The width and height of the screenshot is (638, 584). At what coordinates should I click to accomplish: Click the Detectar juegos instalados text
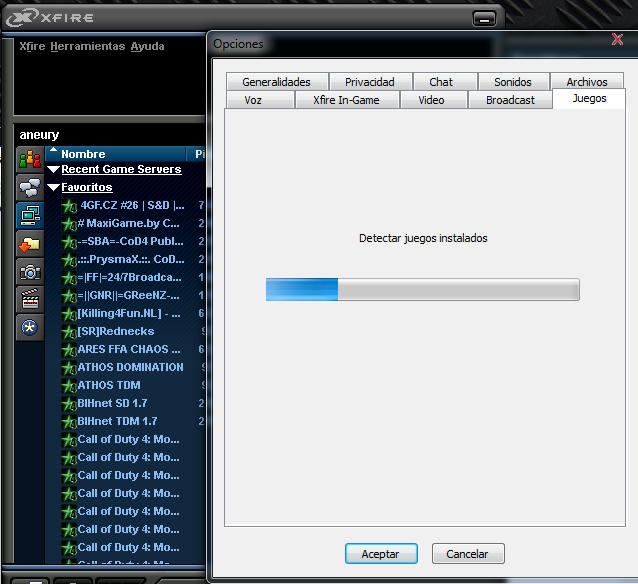423,238
